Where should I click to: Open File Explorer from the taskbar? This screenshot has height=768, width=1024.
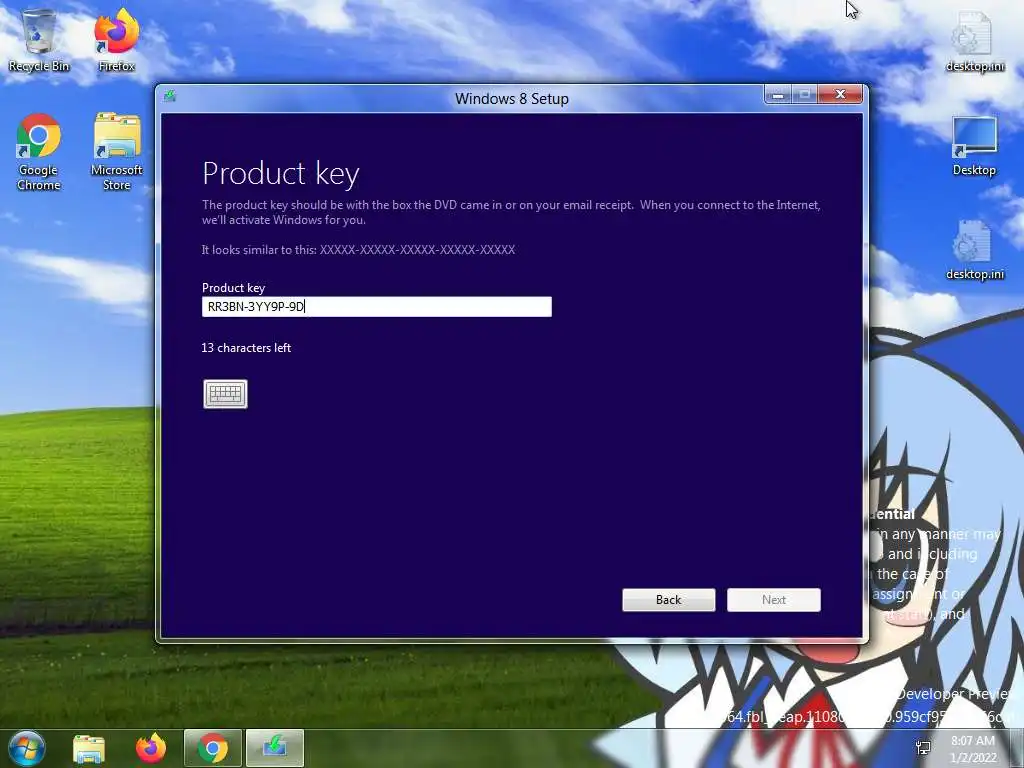click(89, 748)
